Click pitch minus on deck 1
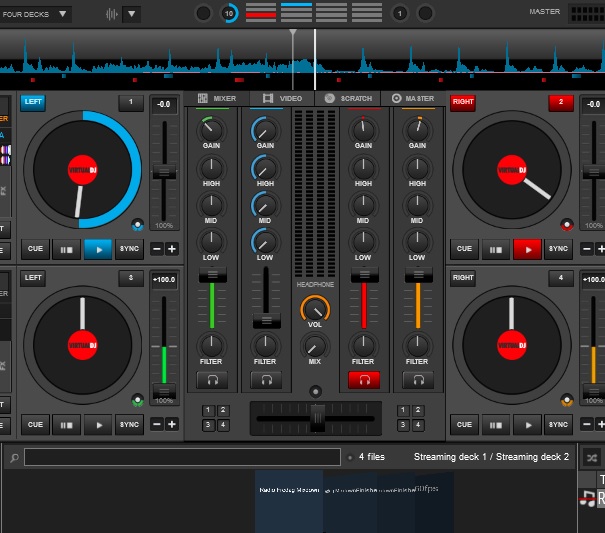This screenshot has height=533, width=605. coord(157,249)
